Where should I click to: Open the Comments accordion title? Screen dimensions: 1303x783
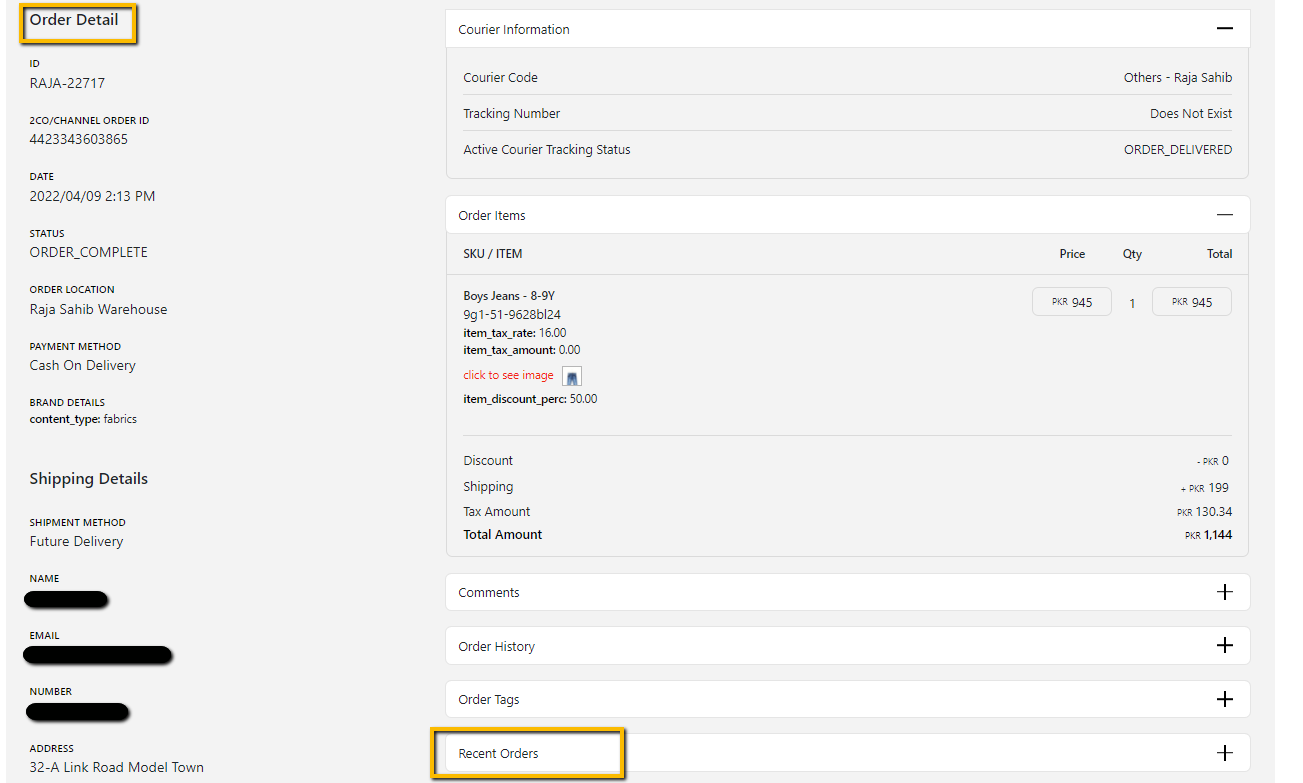click(489, 593)
